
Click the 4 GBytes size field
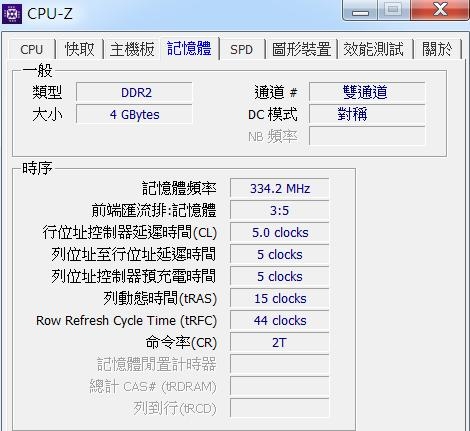(134, 114)
